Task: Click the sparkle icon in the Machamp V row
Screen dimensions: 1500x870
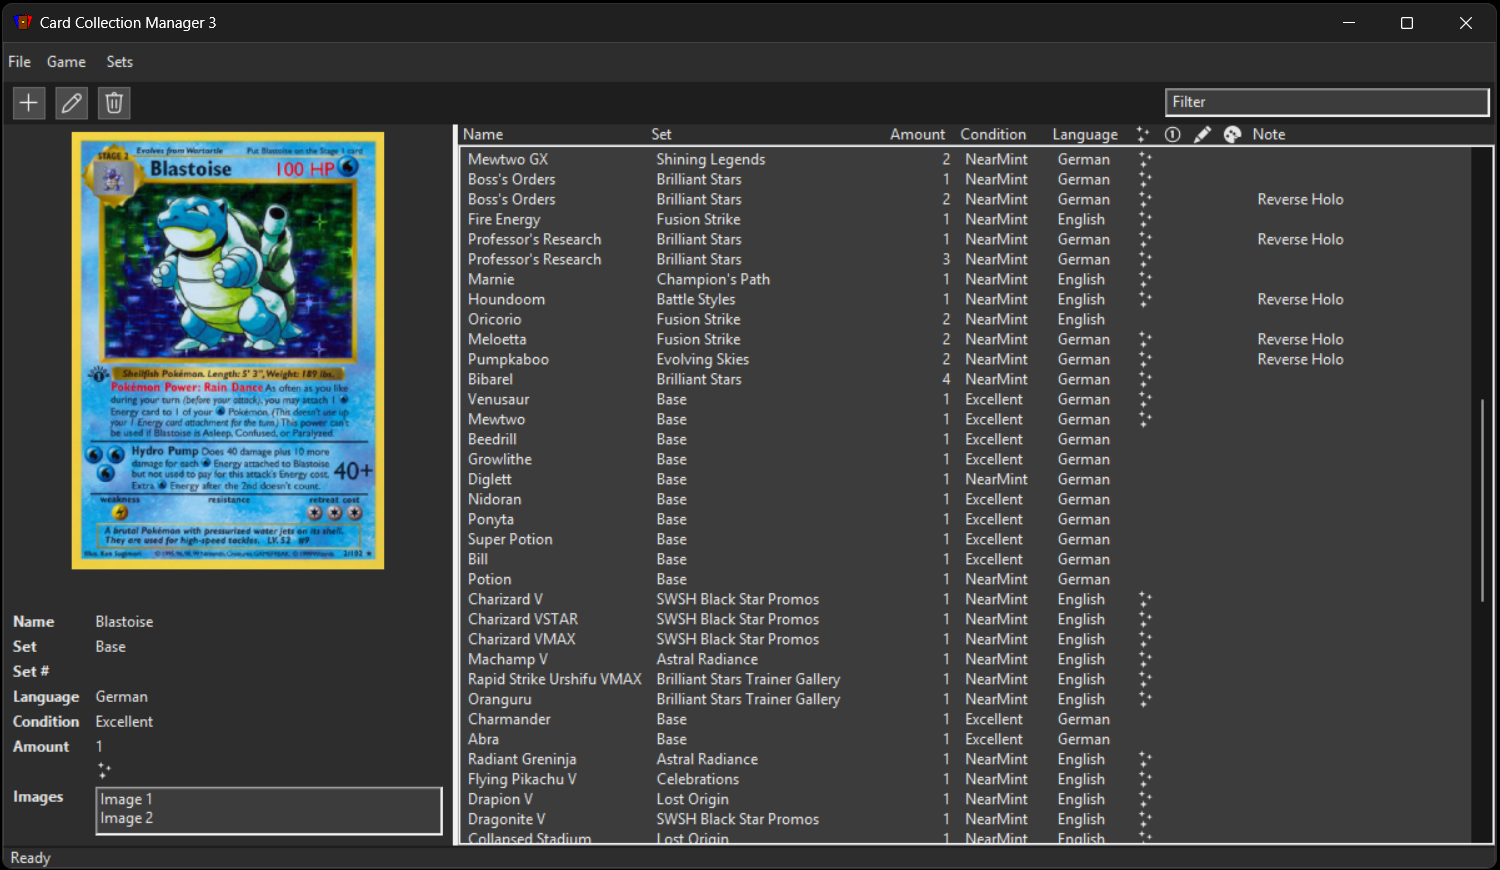Action: pos(1145,659)
